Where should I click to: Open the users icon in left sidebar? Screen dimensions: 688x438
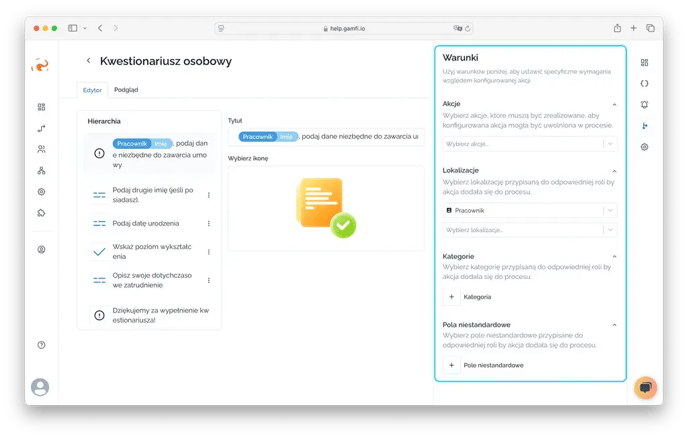41,149
